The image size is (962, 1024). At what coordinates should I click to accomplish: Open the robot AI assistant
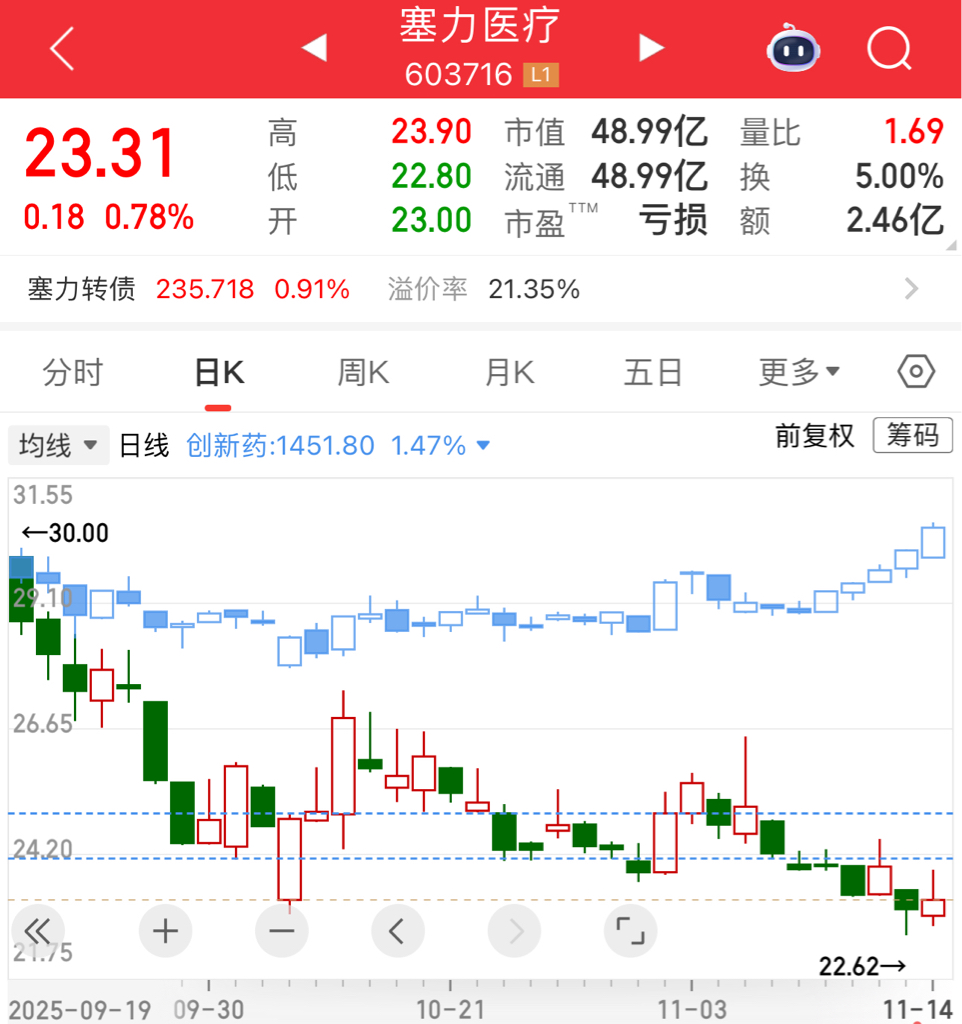pyautogui.click(x=794, y=48)
